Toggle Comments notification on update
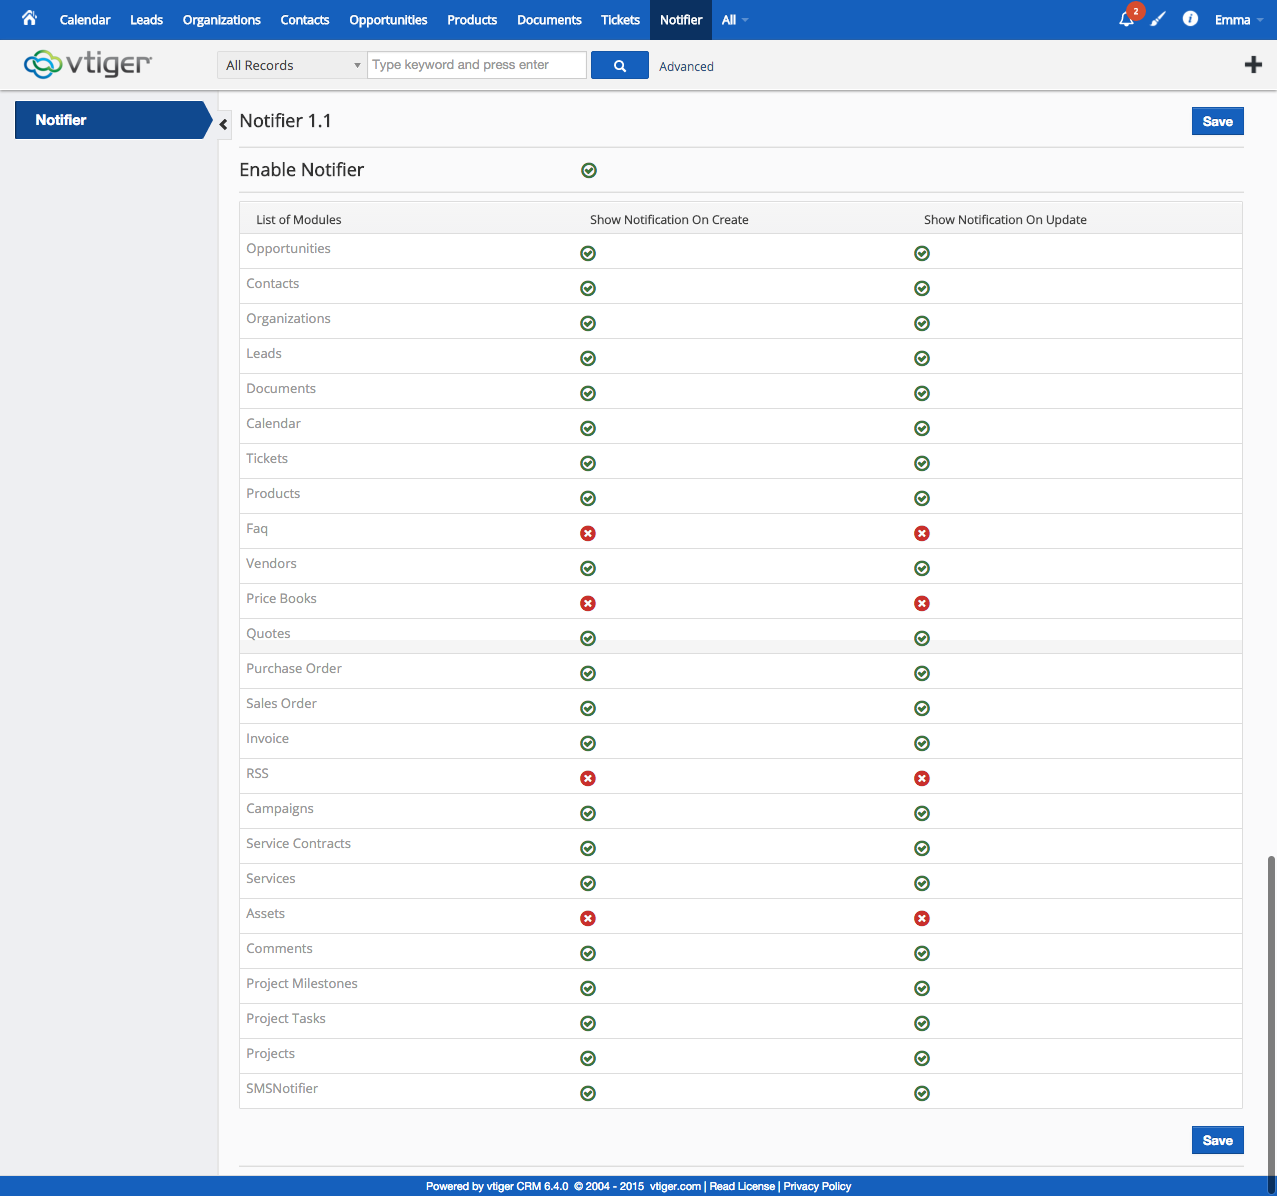This screenshot has width=1277, height=1196. pos(922,954)
